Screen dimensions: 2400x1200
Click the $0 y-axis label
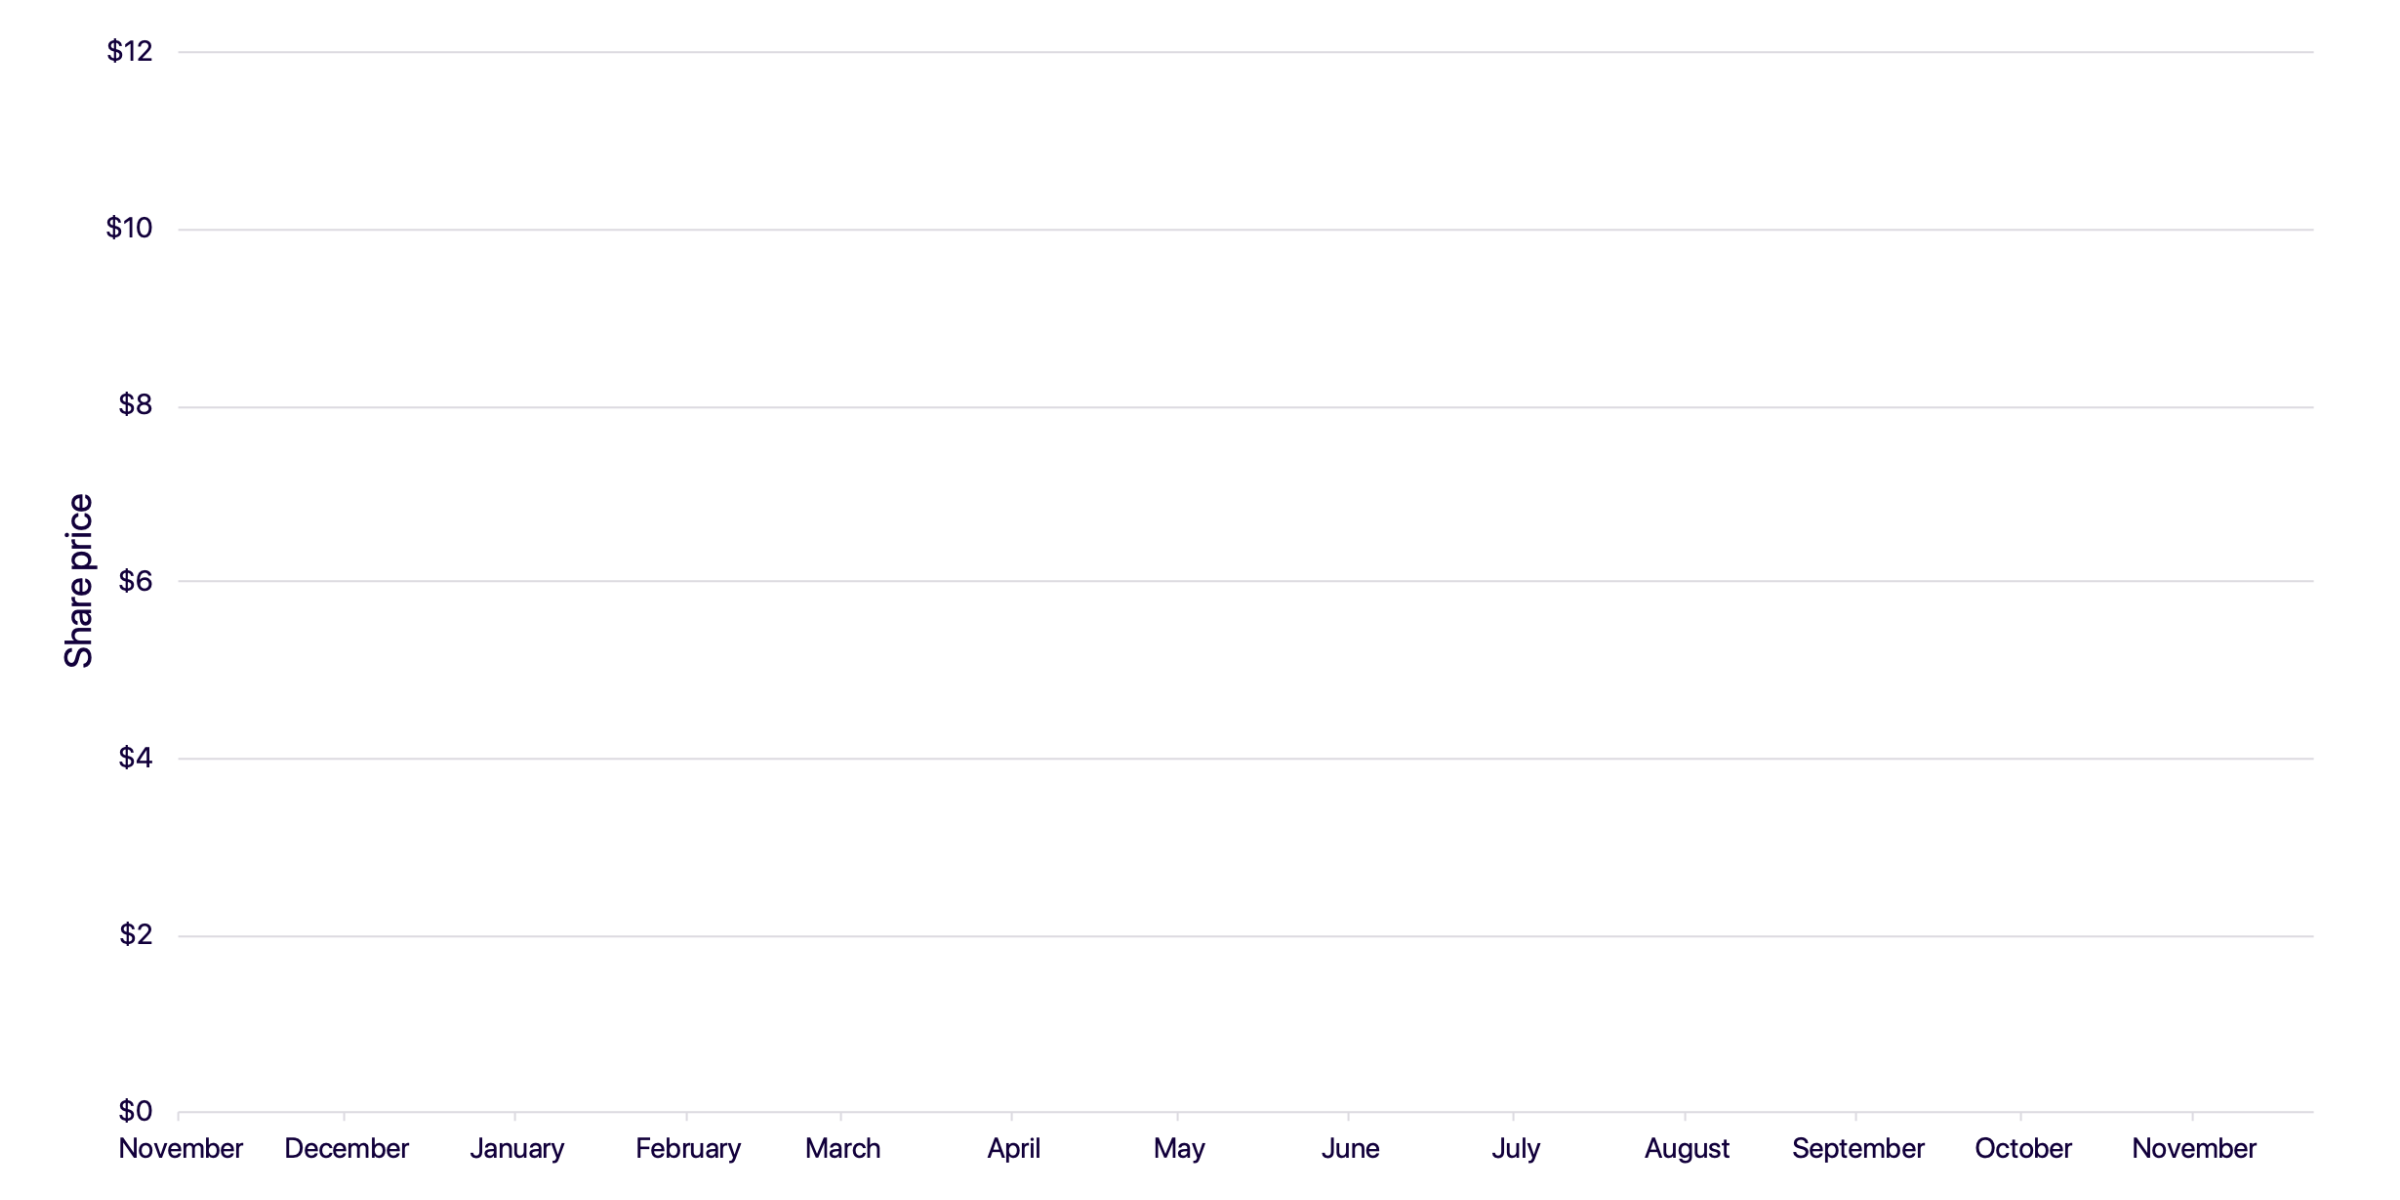[136, 1111]
